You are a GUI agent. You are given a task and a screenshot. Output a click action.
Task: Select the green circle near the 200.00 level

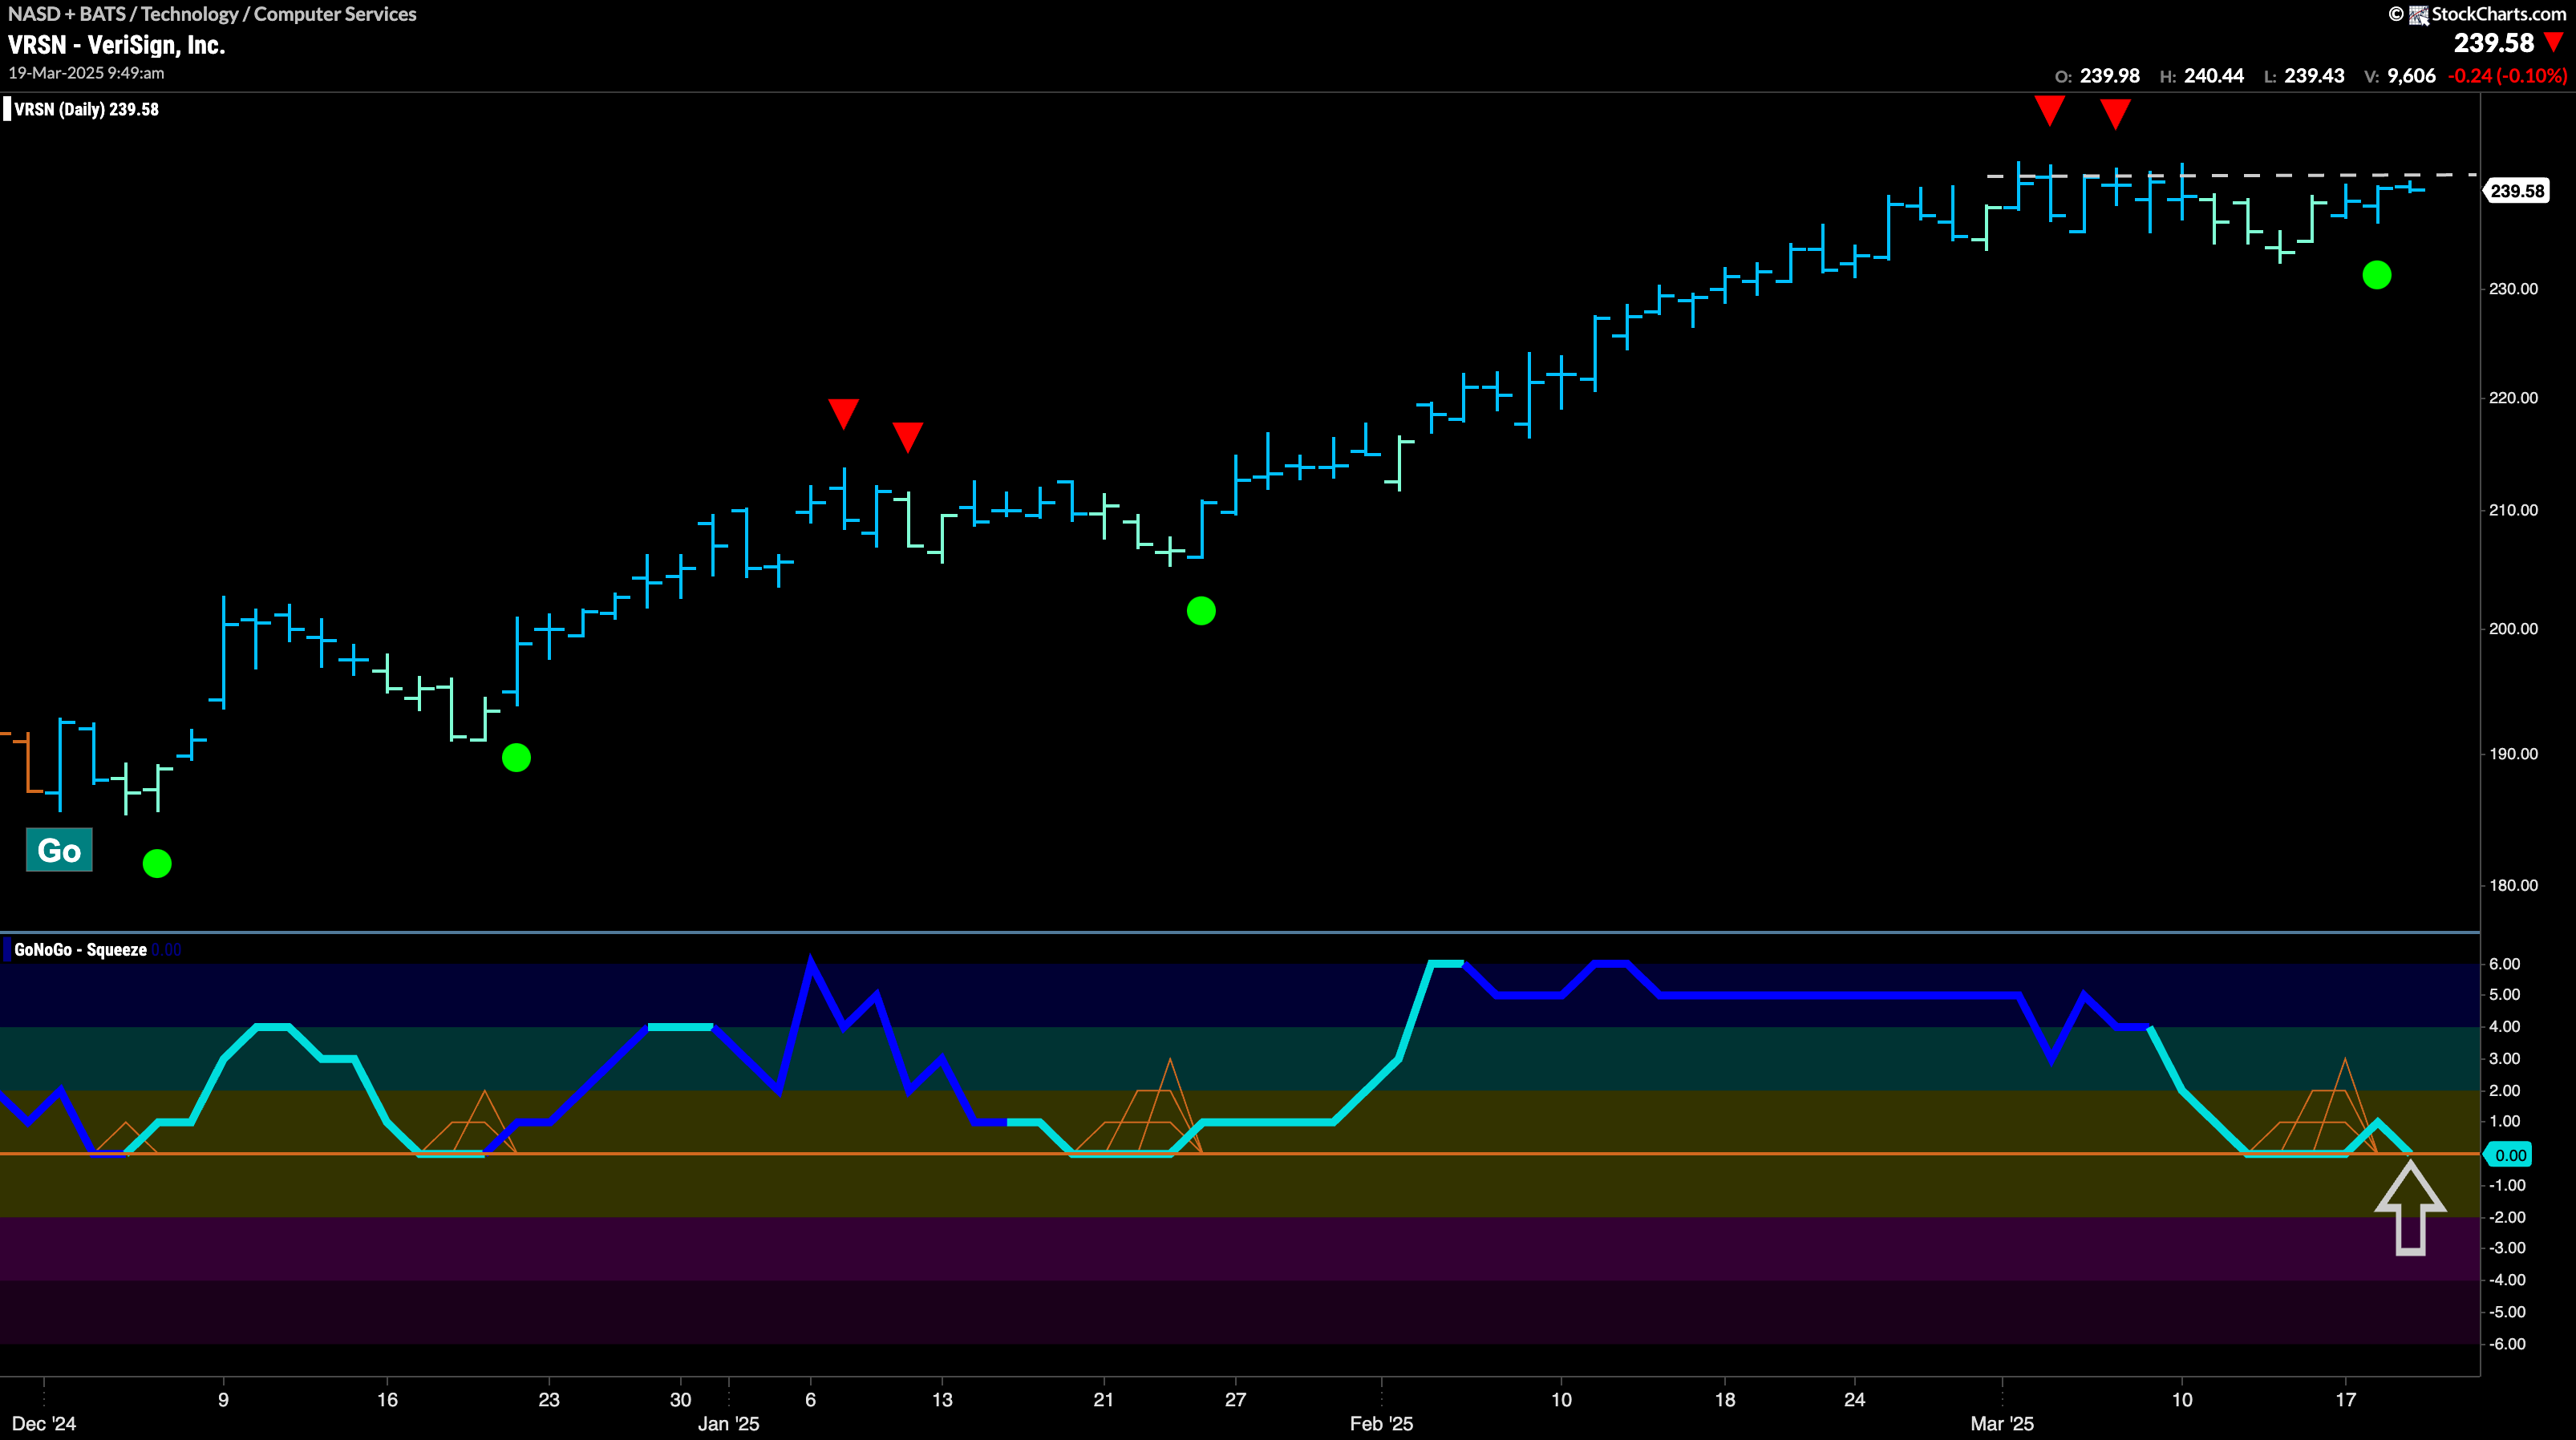1201,611
